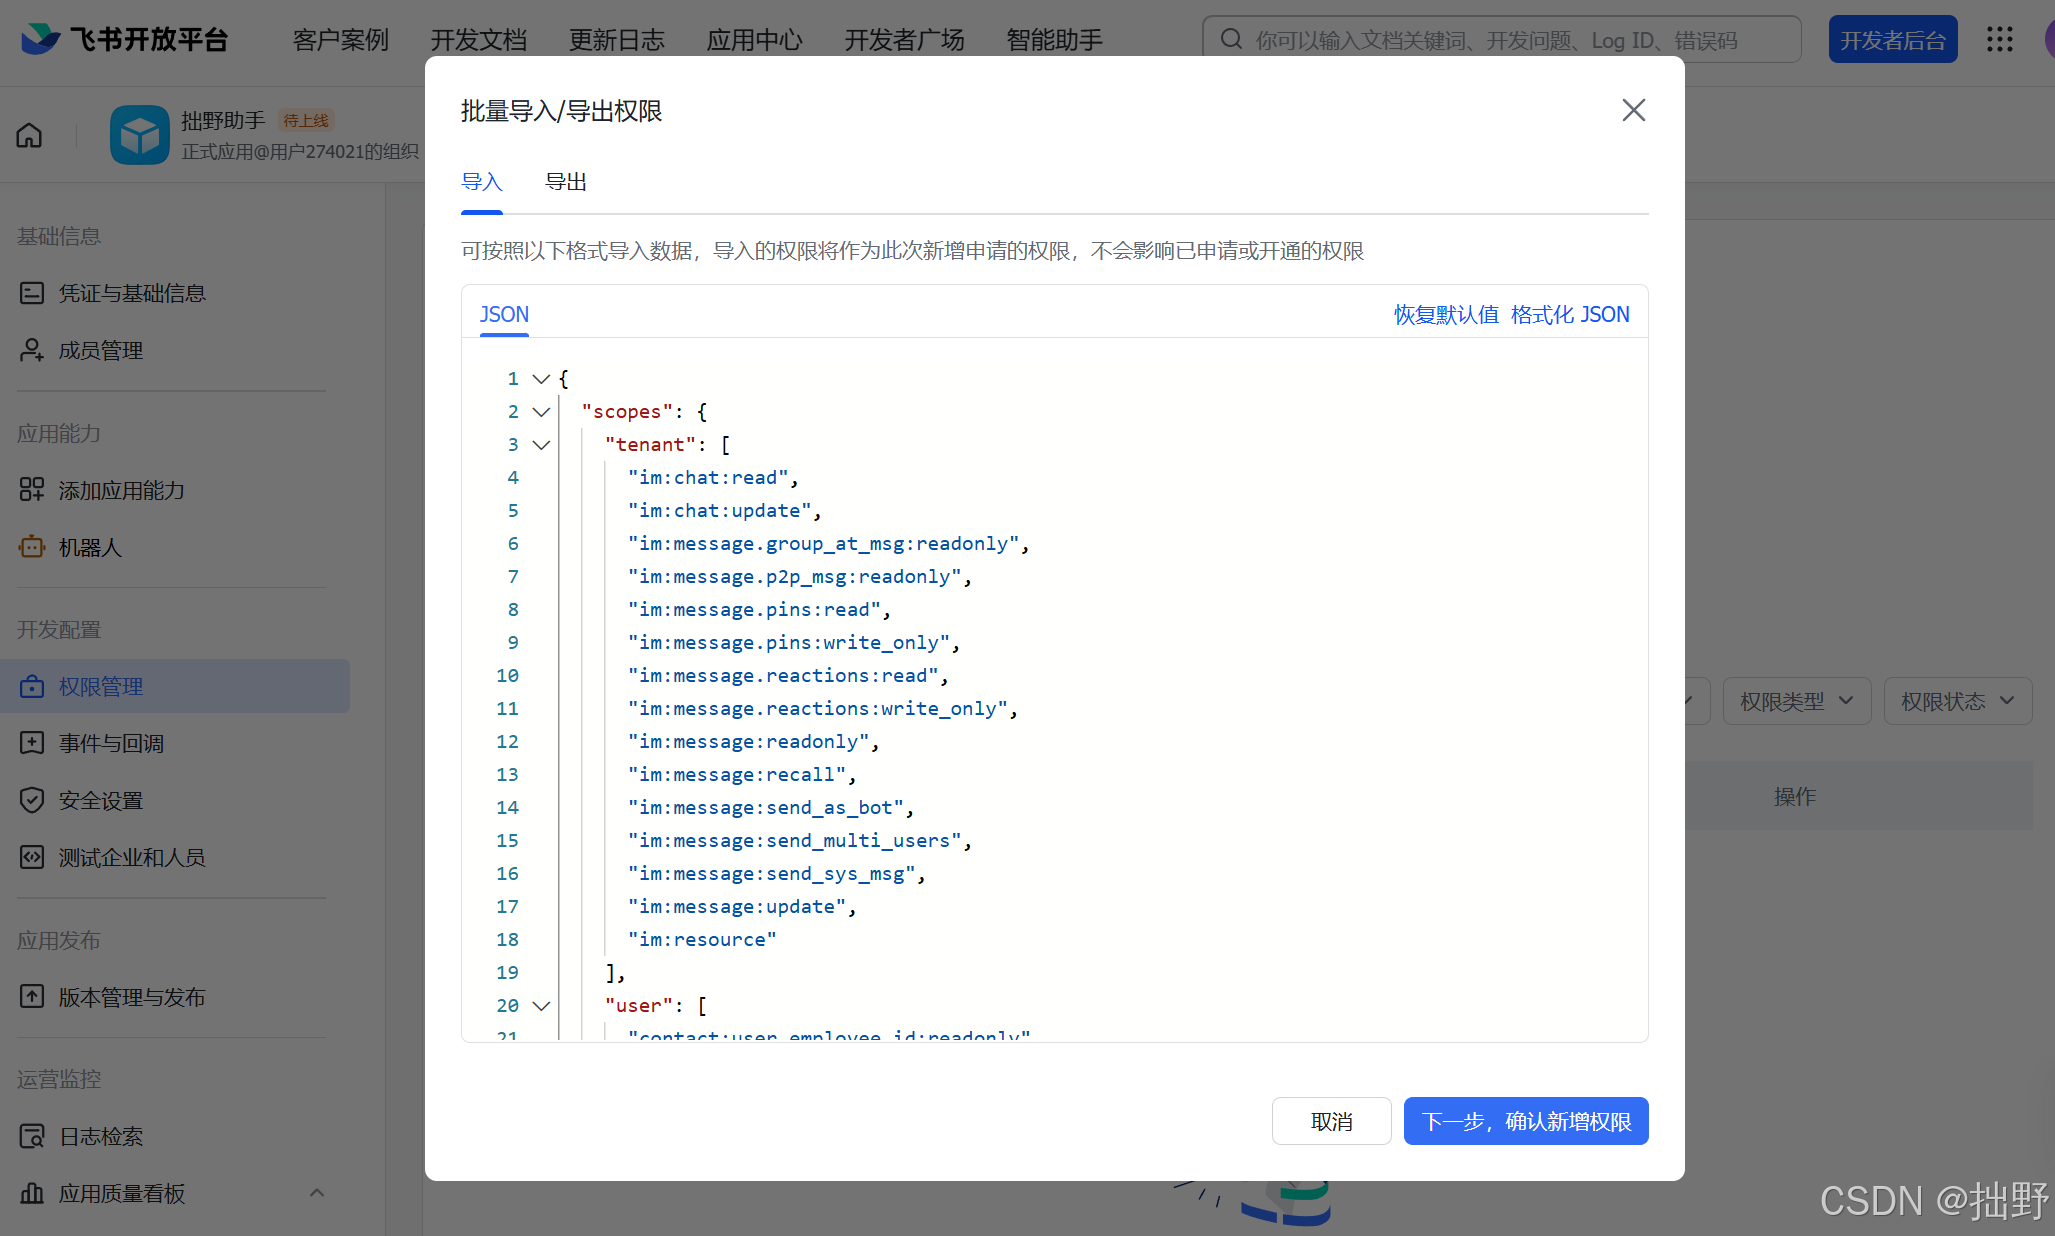This screenshot has height=1236, width=2055.
Task: Click 格式化 JSON link
Action: (x=1570, y=314)
